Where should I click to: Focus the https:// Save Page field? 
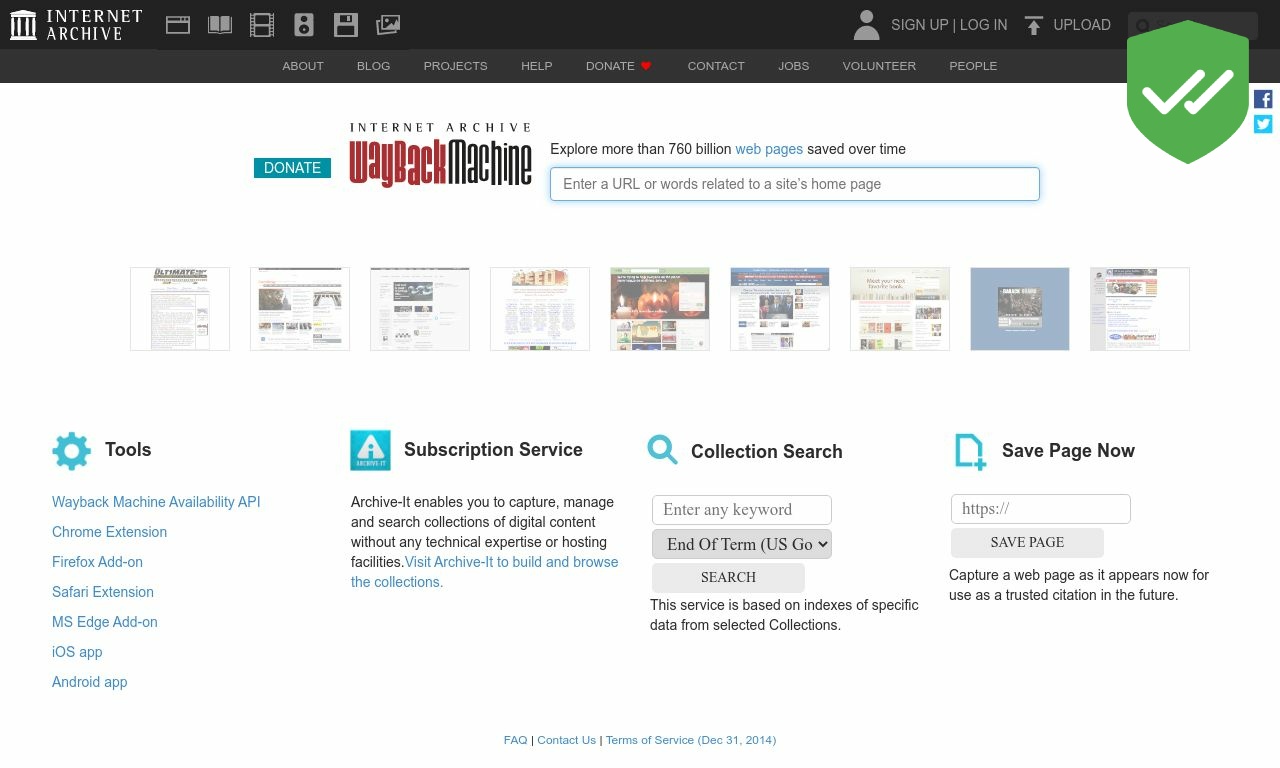click(1041, 509)
